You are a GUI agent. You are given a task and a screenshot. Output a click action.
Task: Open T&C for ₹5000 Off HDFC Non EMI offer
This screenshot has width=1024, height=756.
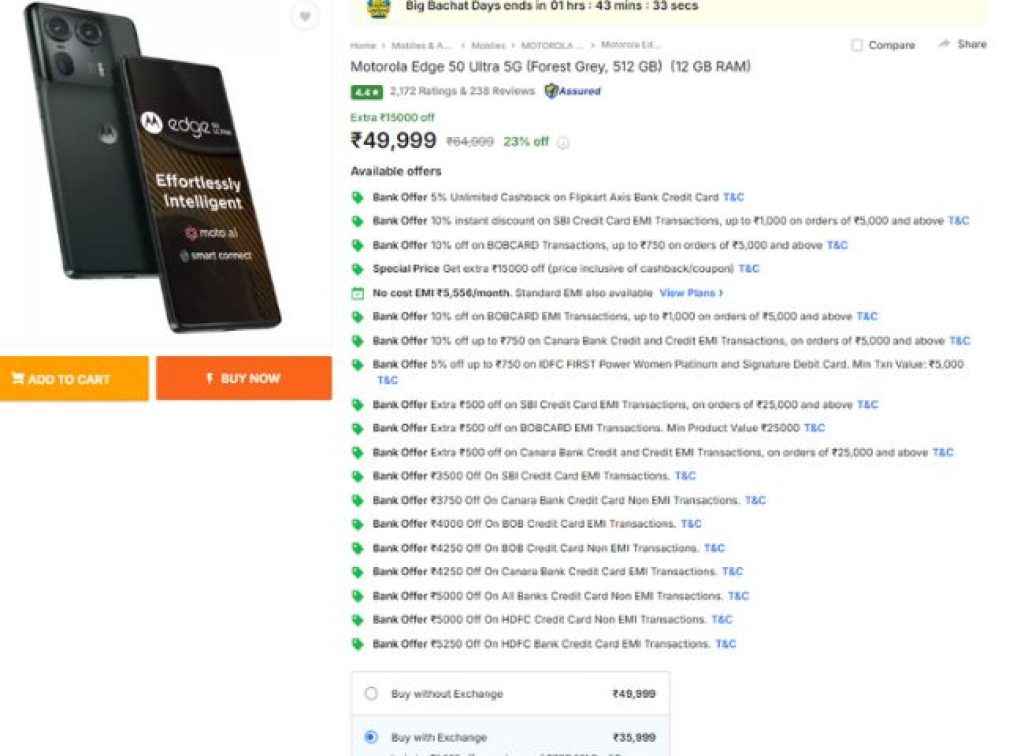[x=722, y=620]
